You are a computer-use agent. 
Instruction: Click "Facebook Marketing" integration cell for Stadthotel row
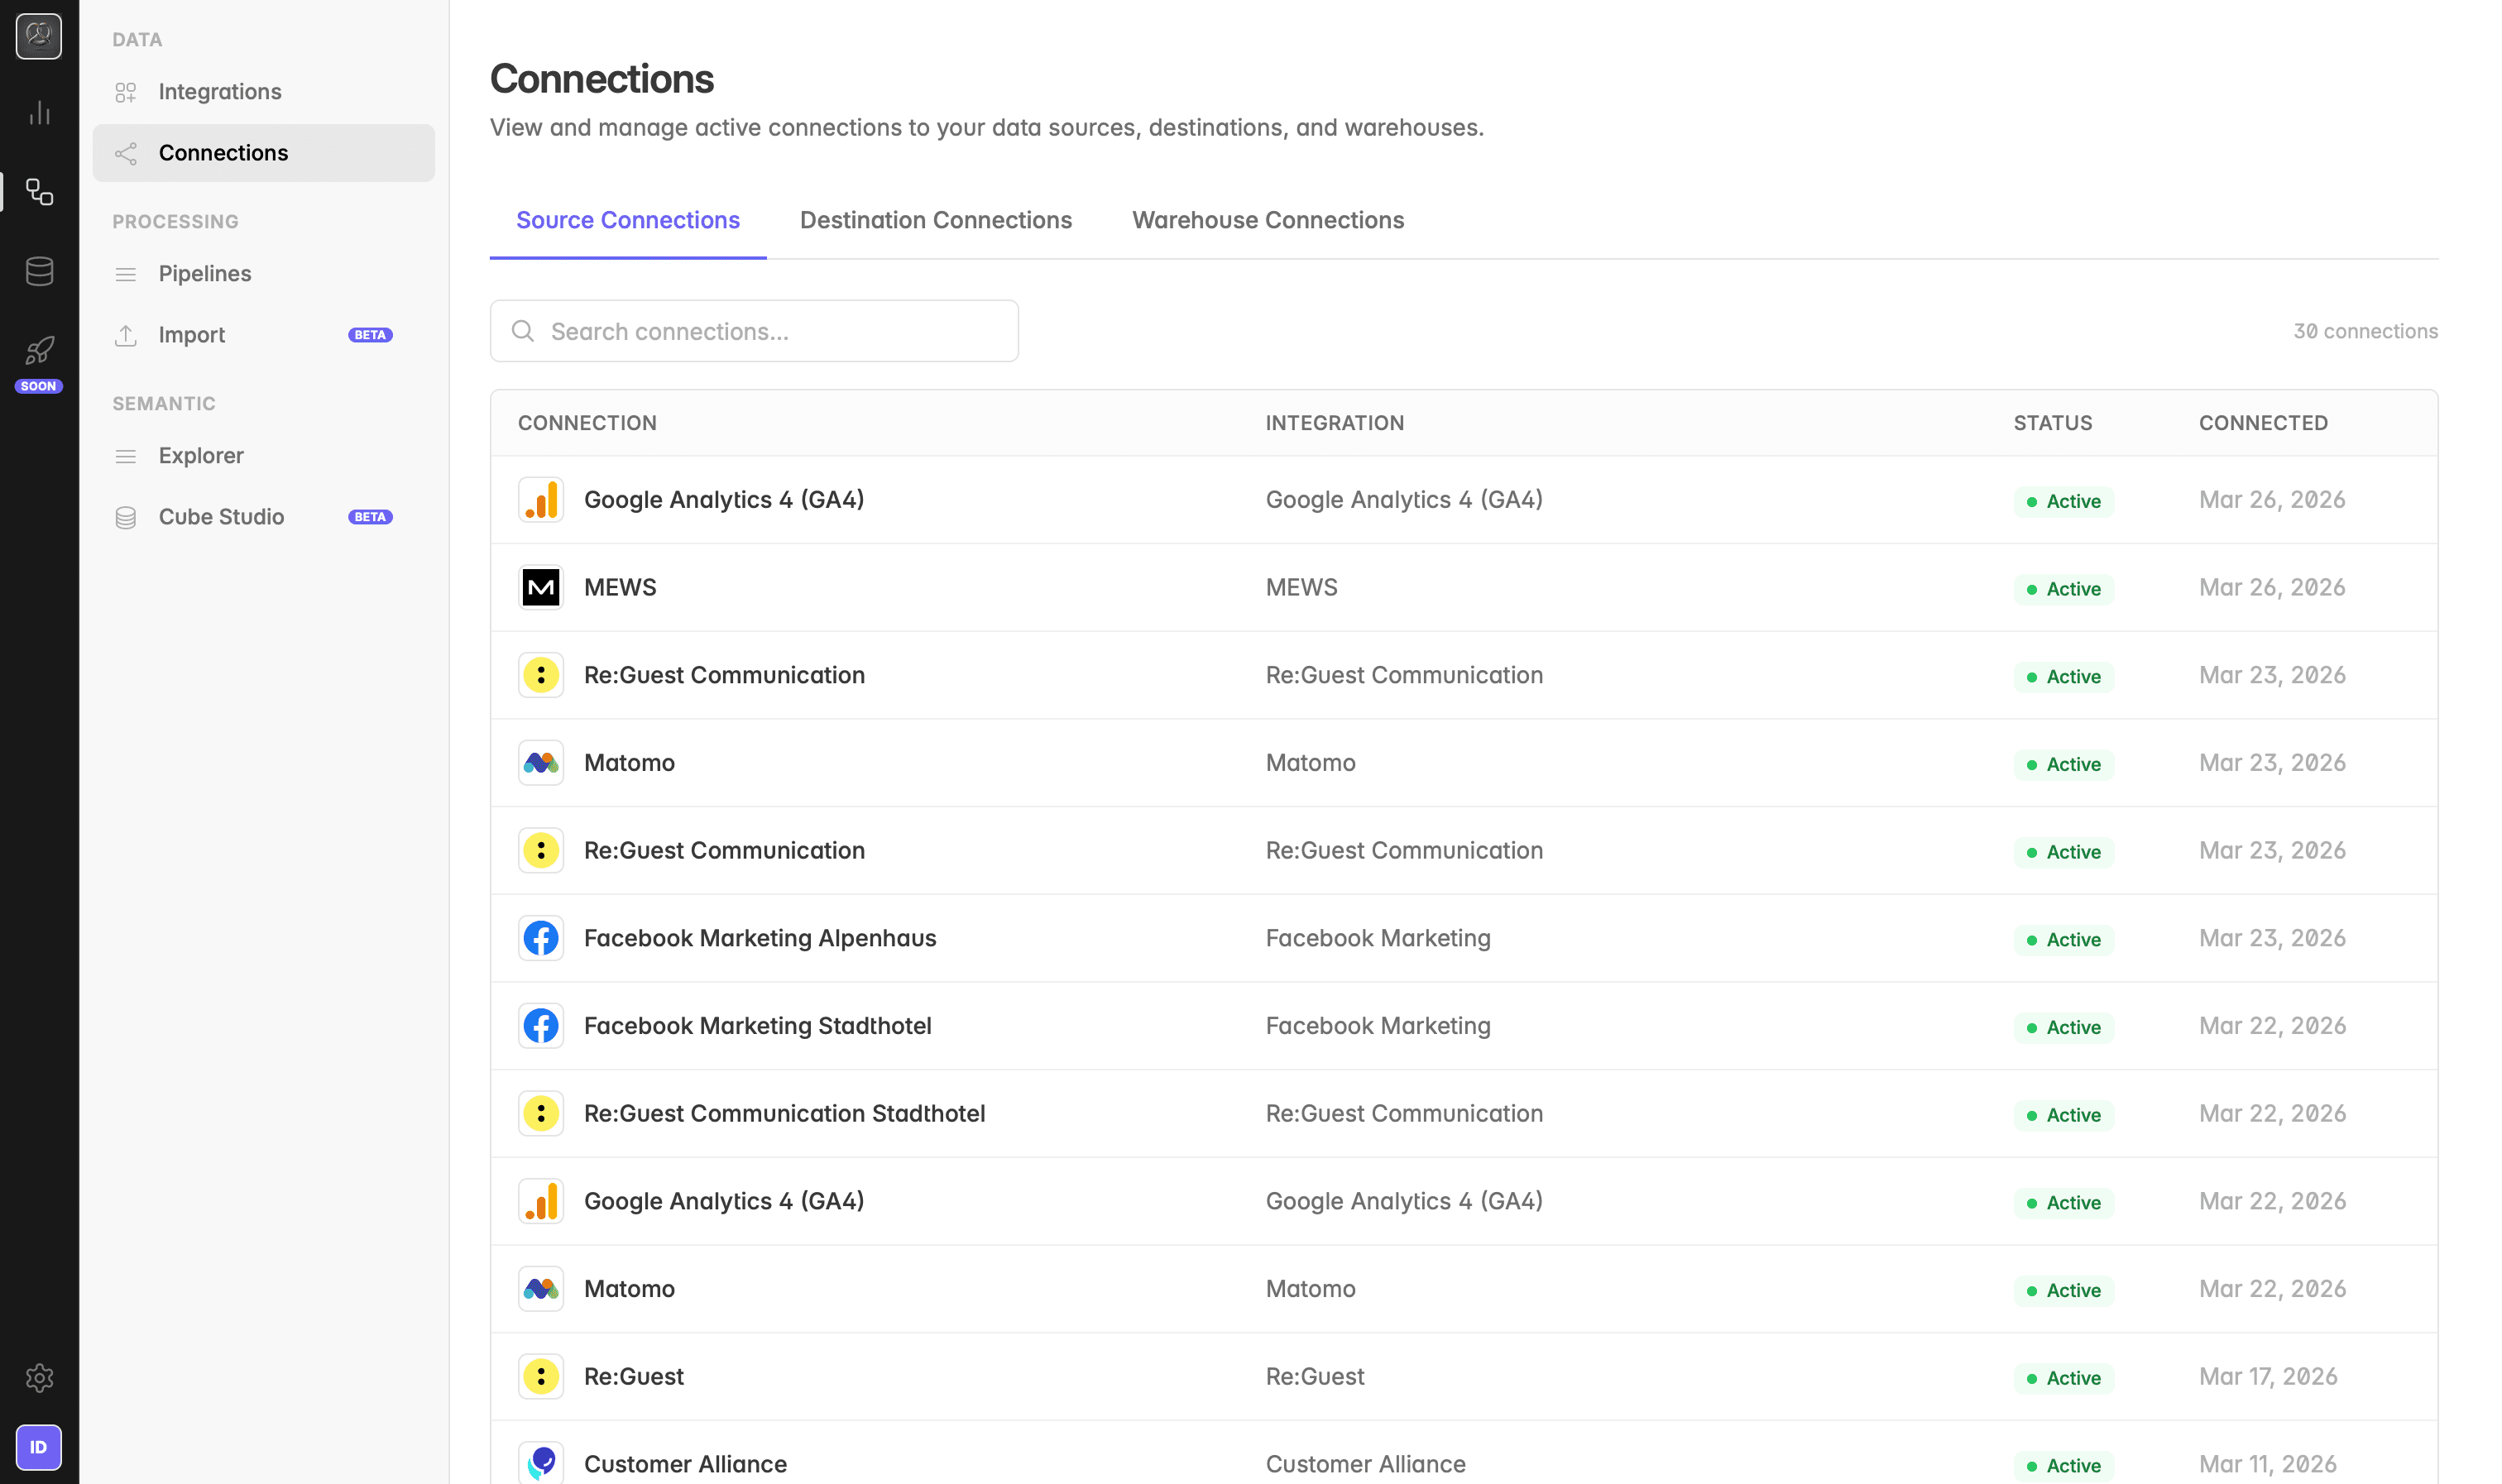coord(1378,1026)
